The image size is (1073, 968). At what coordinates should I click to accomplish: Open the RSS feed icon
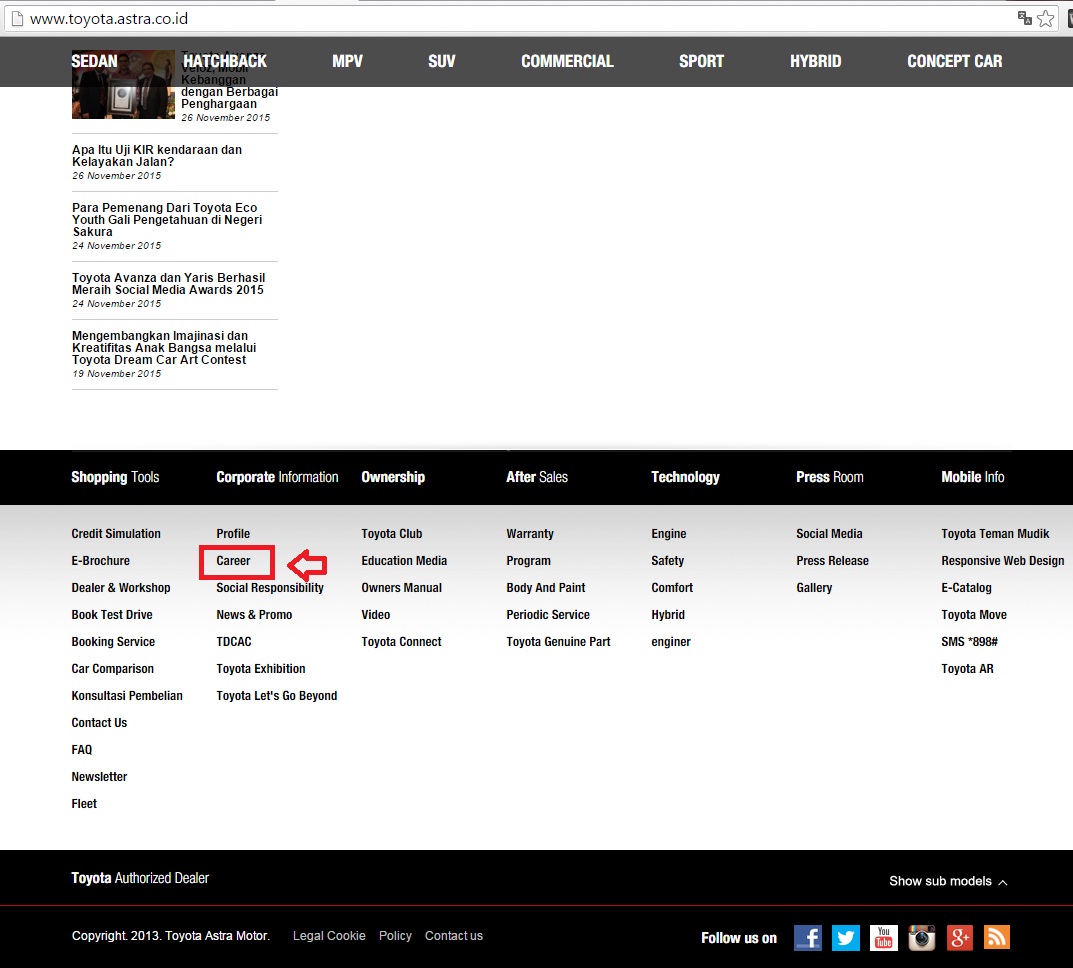pyautogui.click(x=997, y=937)
